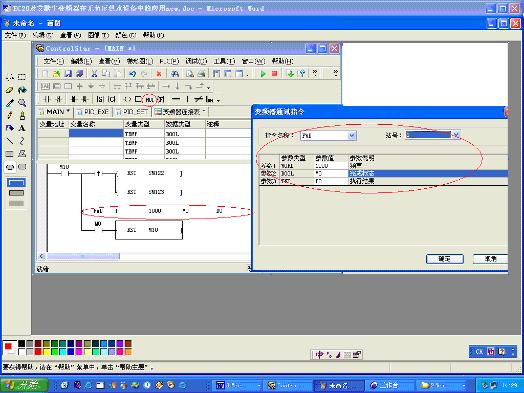Screen dimensions: 524x393
Task: Pick the yellow color swatch in palette
Action: click(46, 352)
